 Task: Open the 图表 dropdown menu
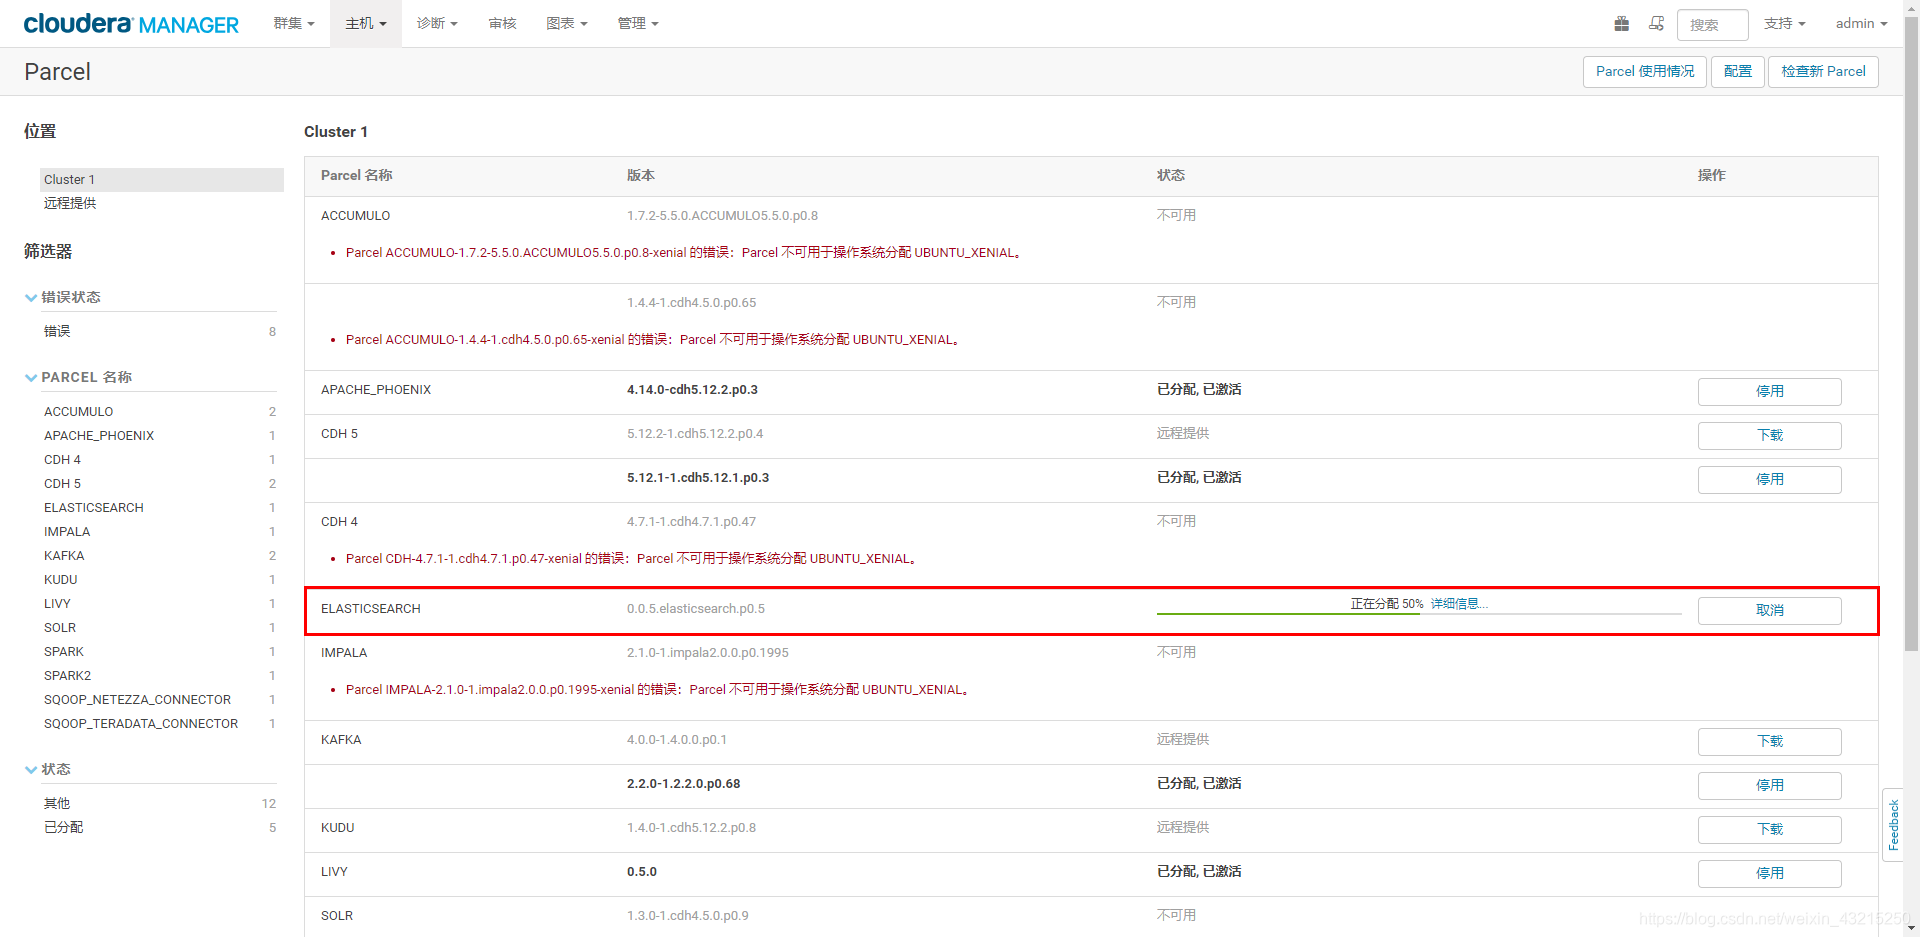click(567, 23)
